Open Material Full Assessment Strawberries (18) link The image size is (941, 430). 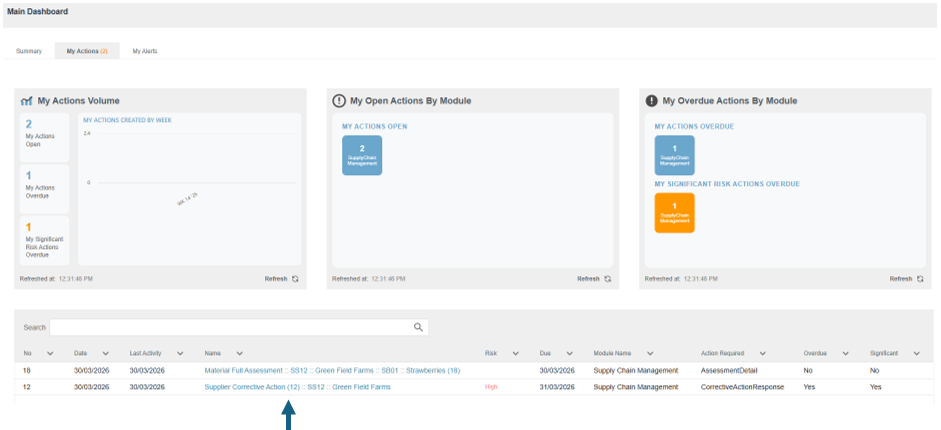pos(332,371)
